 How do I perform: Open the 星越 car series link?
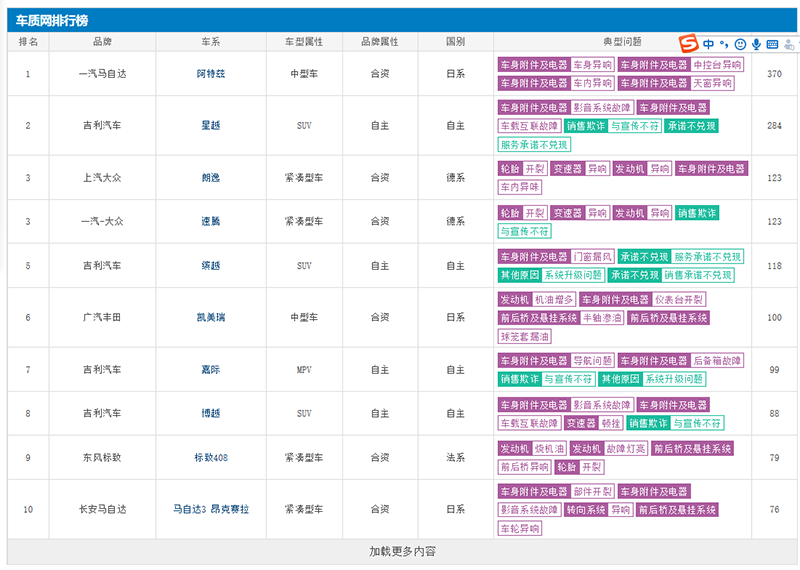[211, 126]
